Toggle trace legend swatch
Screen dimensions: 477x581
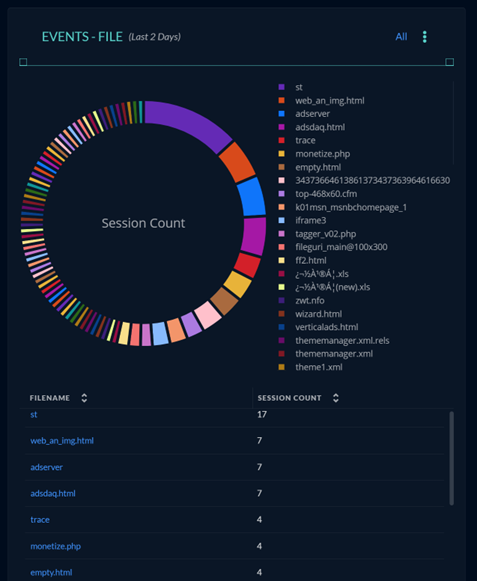tap(282, 140)
